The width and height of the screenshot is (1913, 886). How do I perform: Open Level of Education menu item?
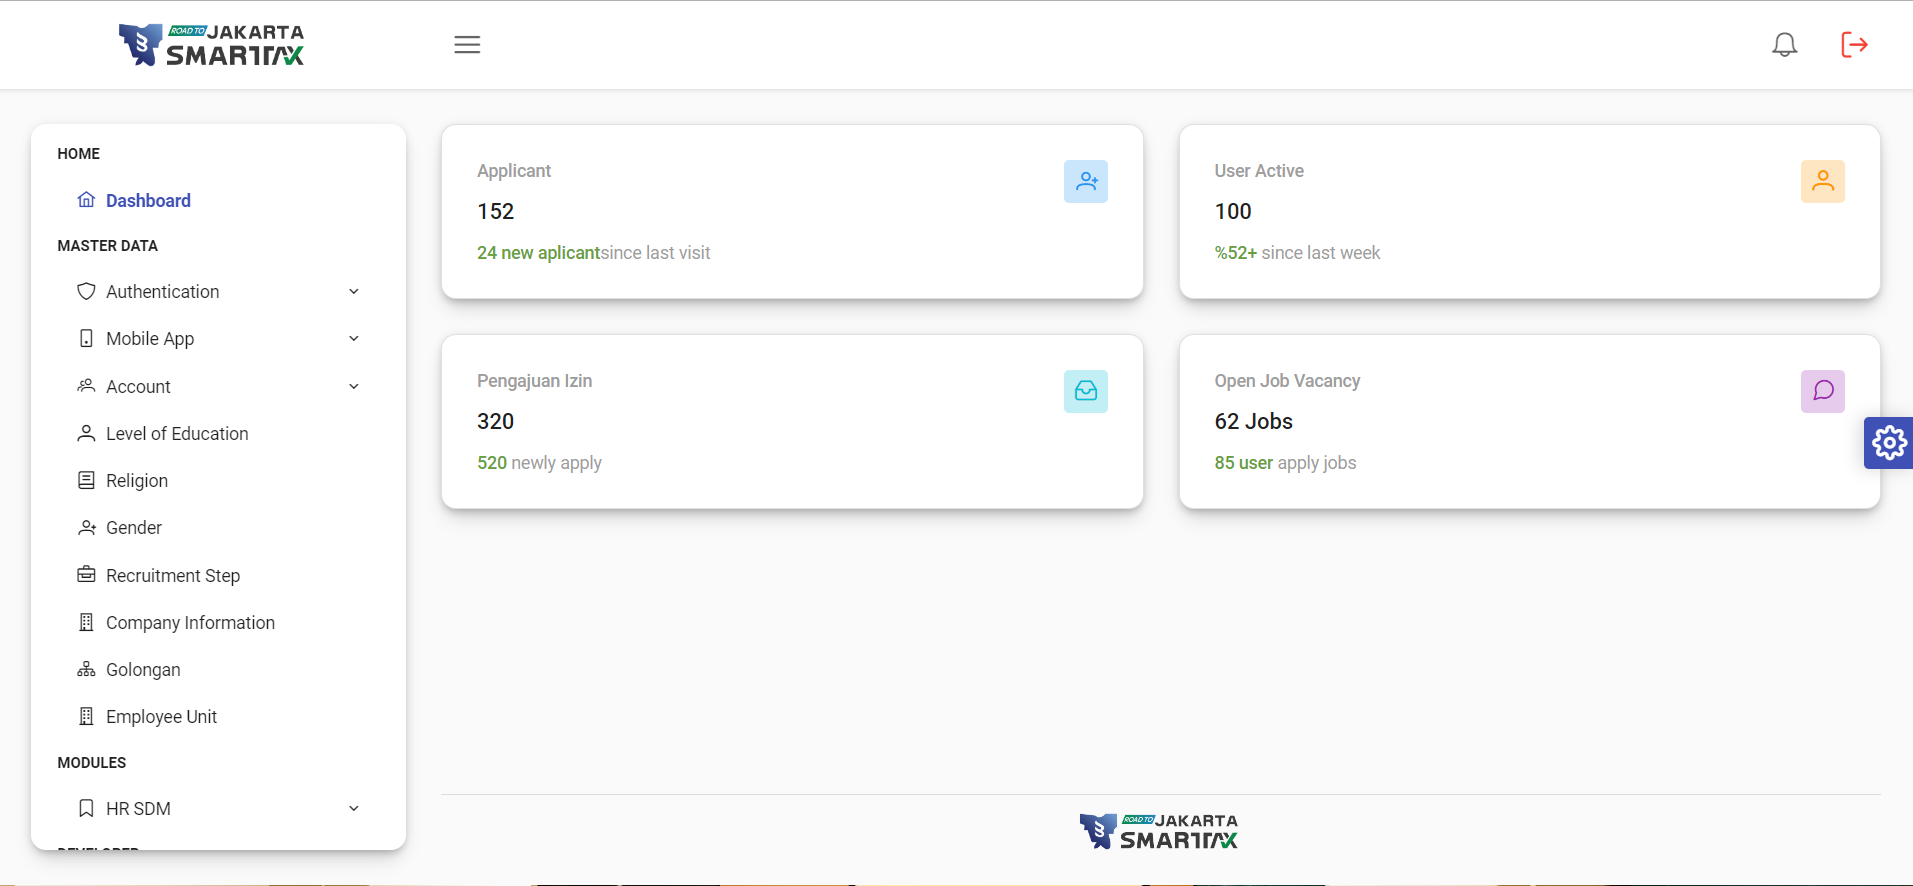point(177,434)
